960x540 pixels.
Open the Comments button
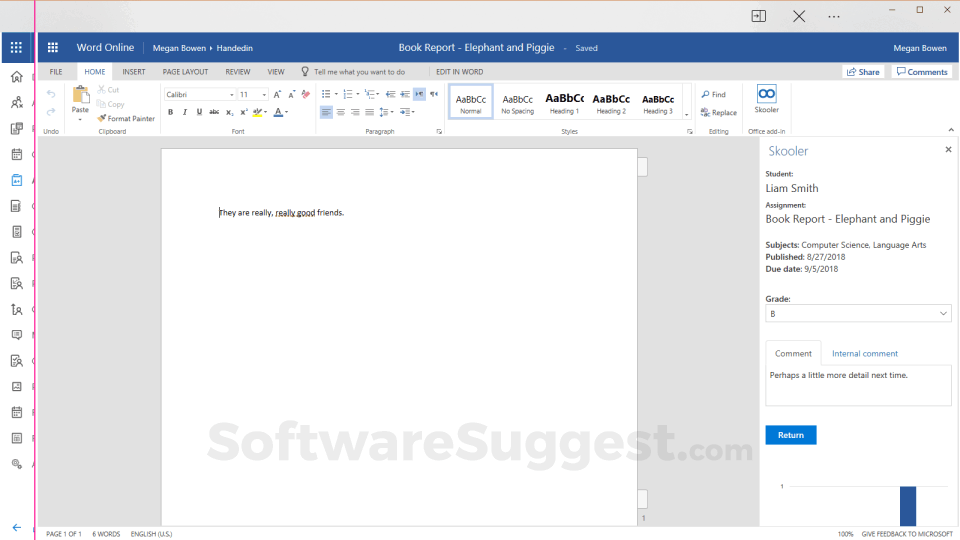coord(921,72)
